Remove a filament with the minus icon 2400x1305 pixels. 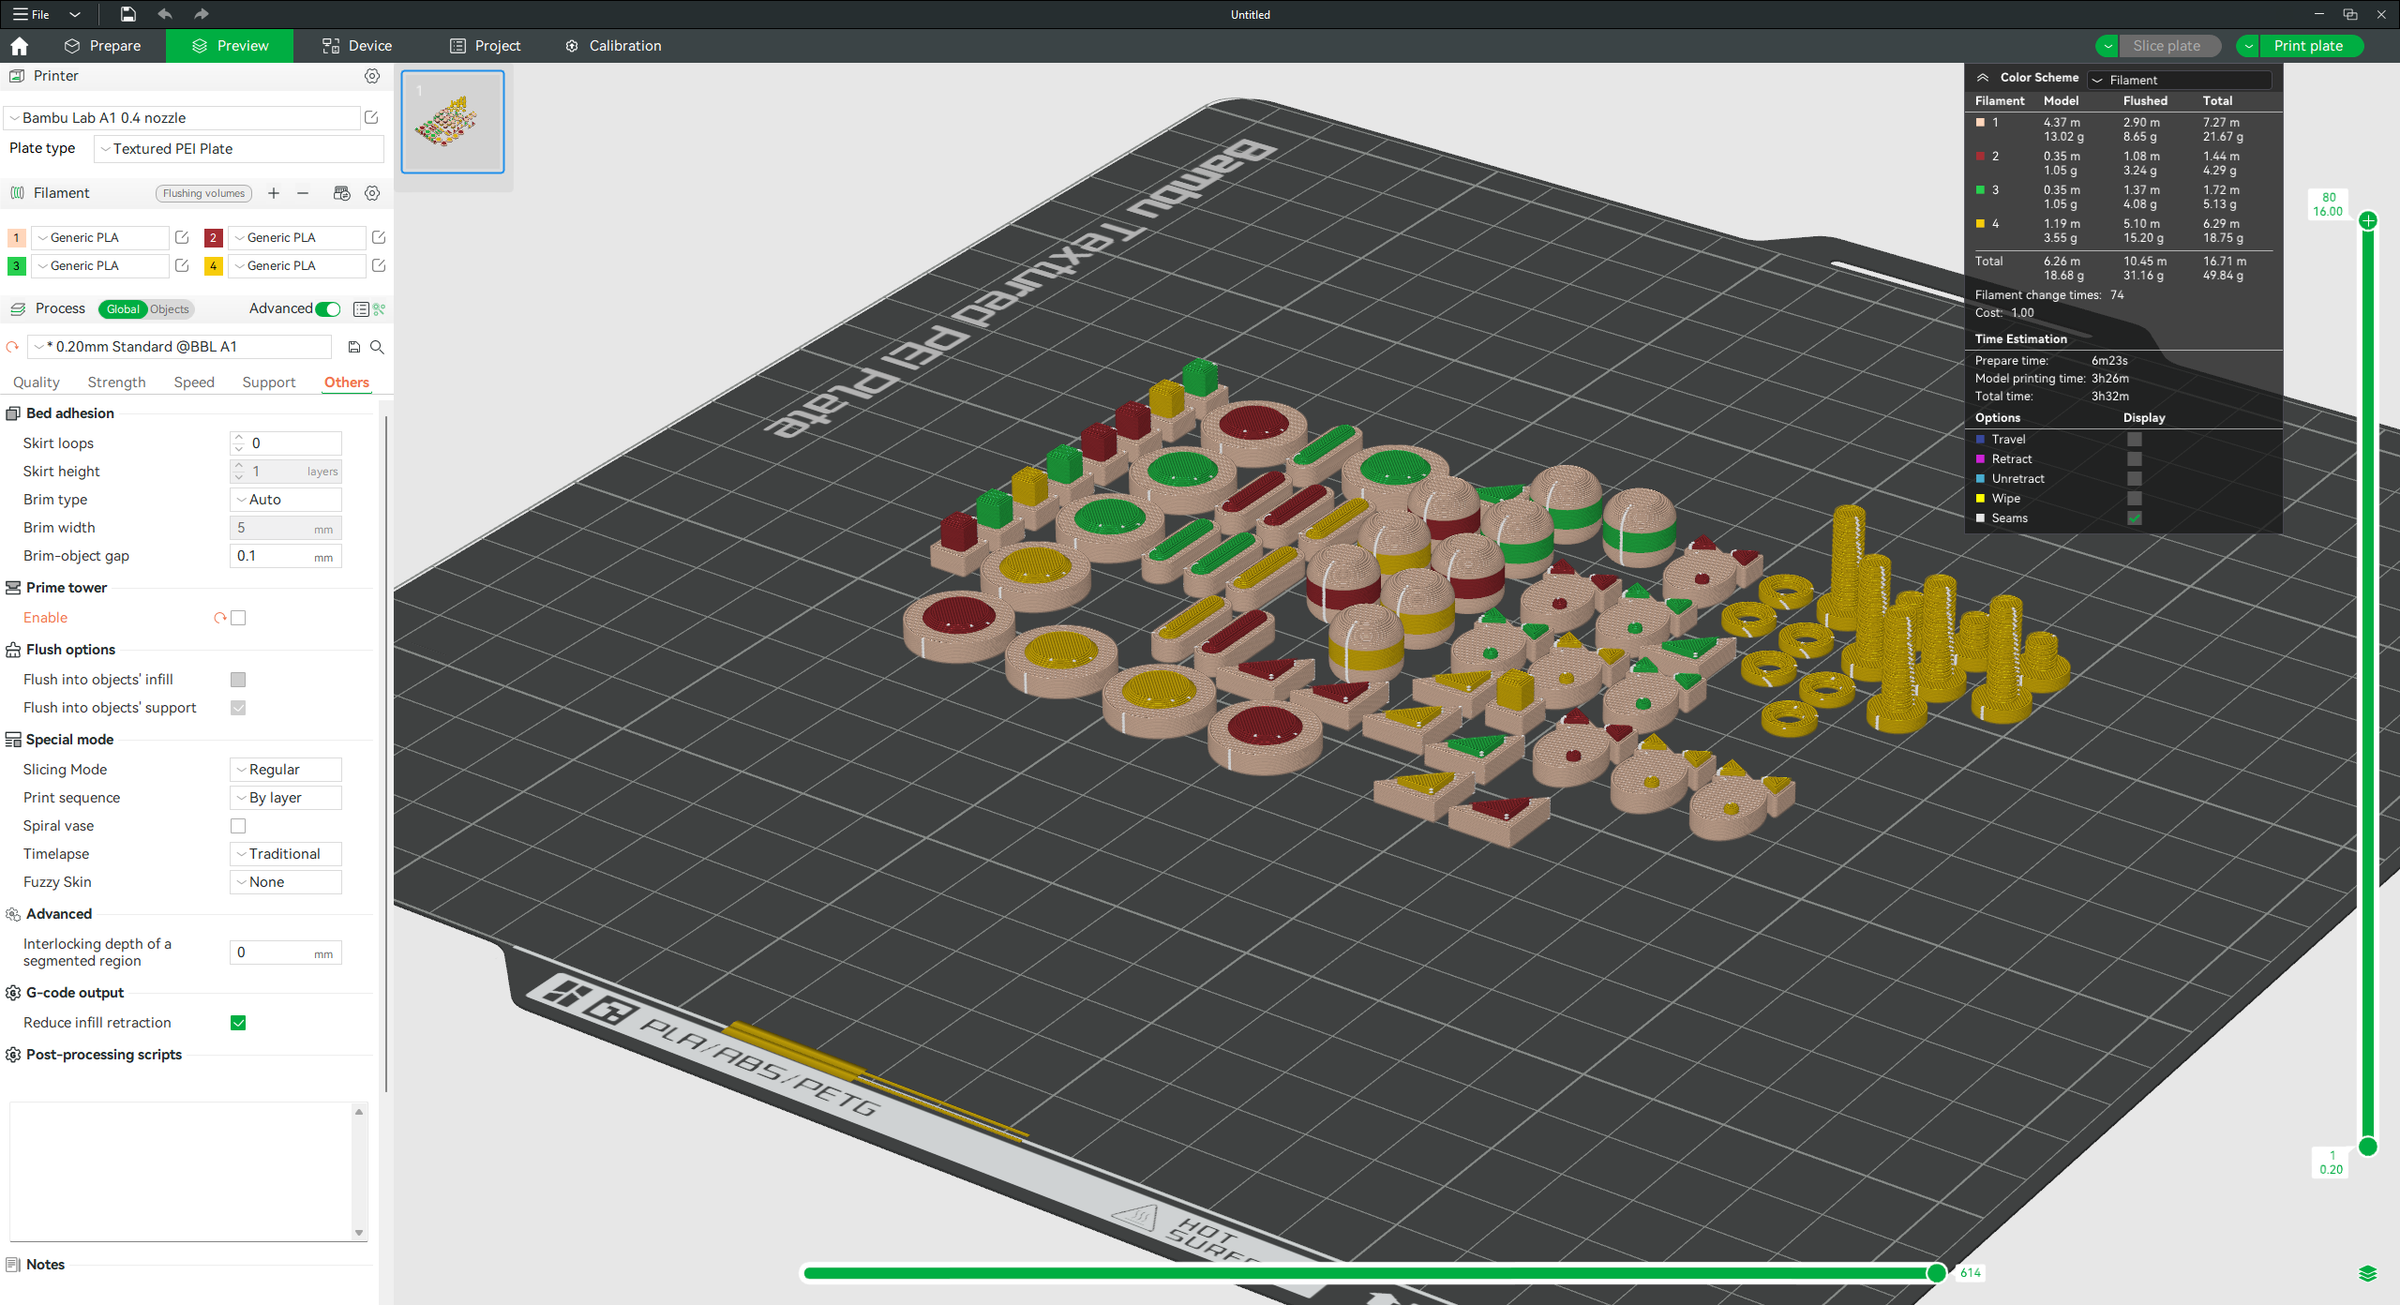303,193
